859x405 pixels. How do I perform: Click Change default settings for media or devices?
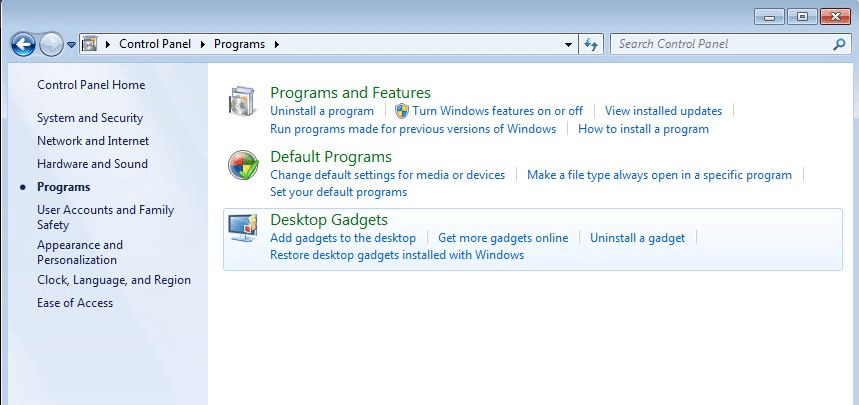(x=388, y=175)
